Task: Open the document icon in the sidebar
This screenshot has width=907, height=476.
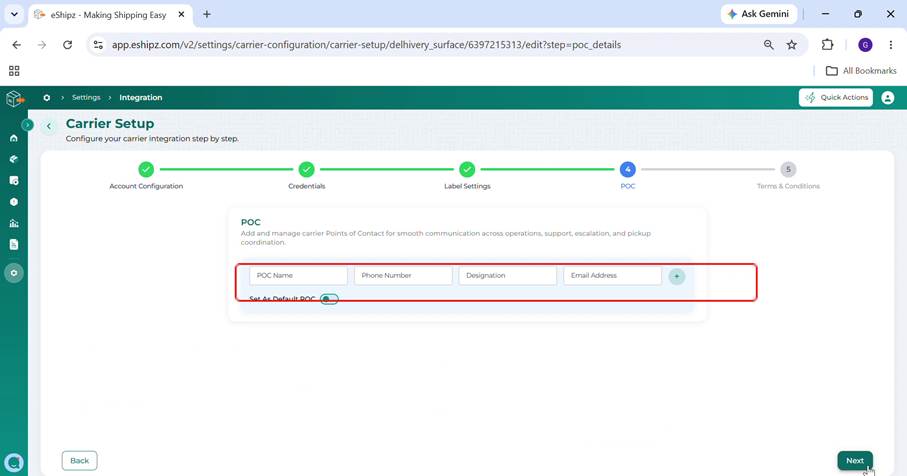Action: point(14,245)
